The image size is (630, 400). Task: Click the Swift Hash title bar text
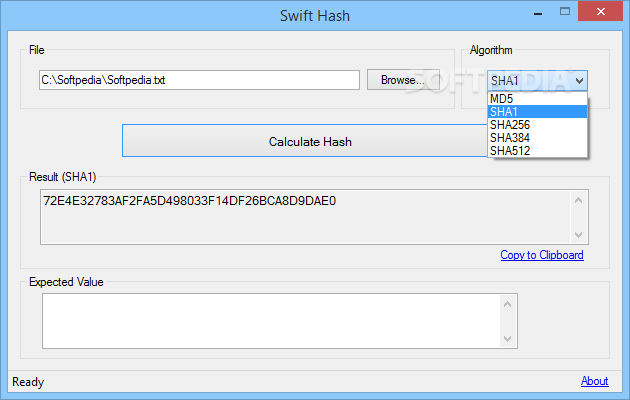click(x=315, y=16)
